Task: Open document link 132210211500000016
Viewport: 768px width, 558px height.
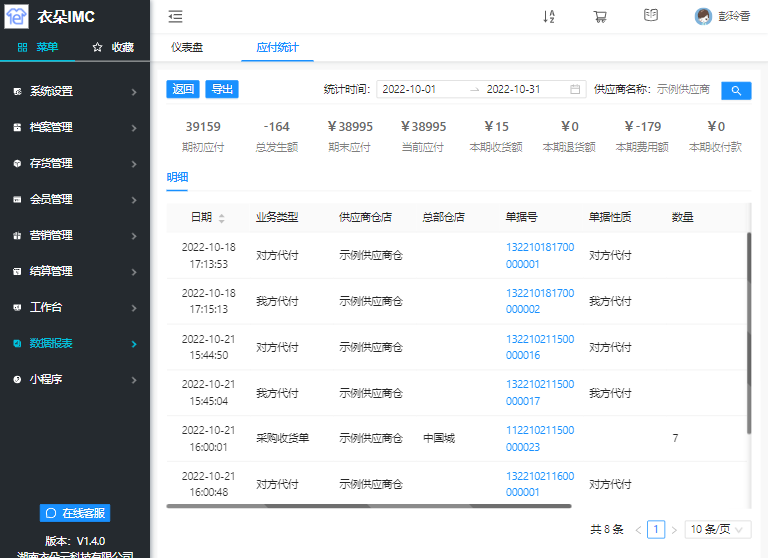Action: point(540,347)
